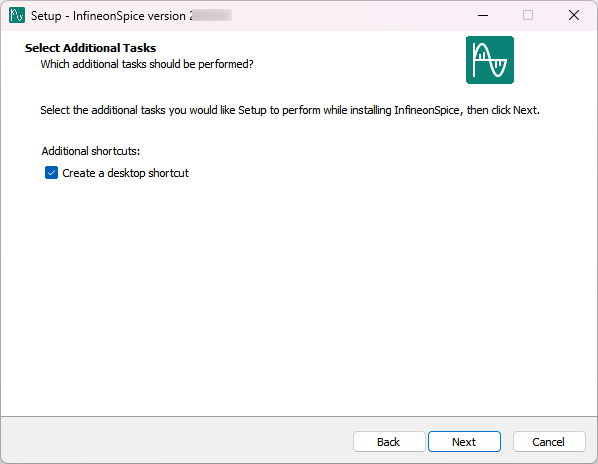Click the "Select Additional Tasks" heading
Image resolution: width=598 pixels, height=464 pixels.
(90, 48)
